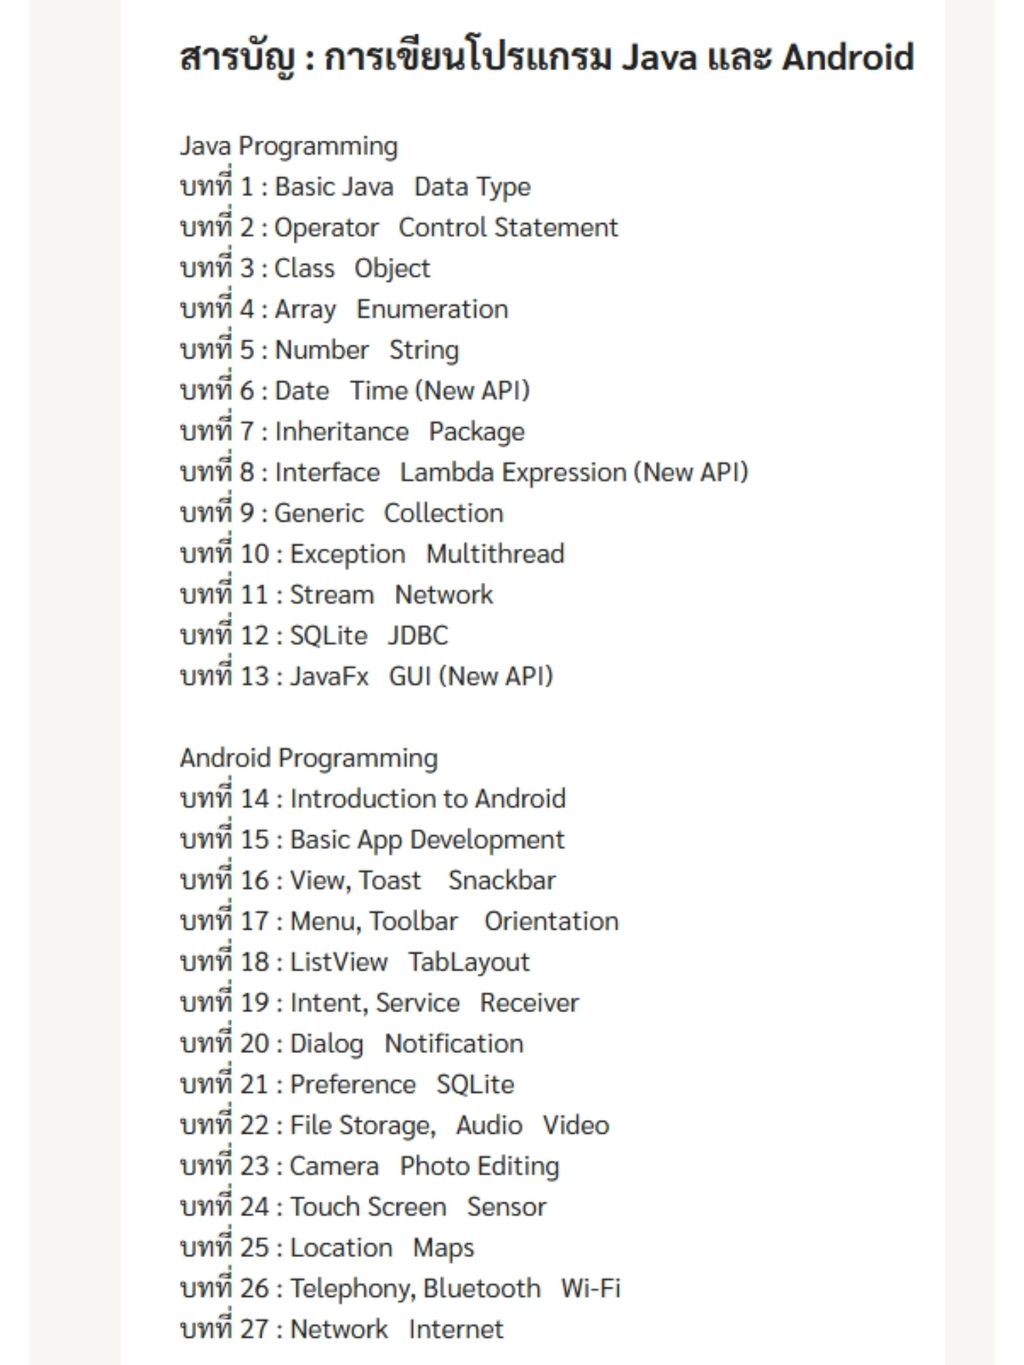
Task: Click chapter 1 Basic Java Data Type
Action: (355, 187)
